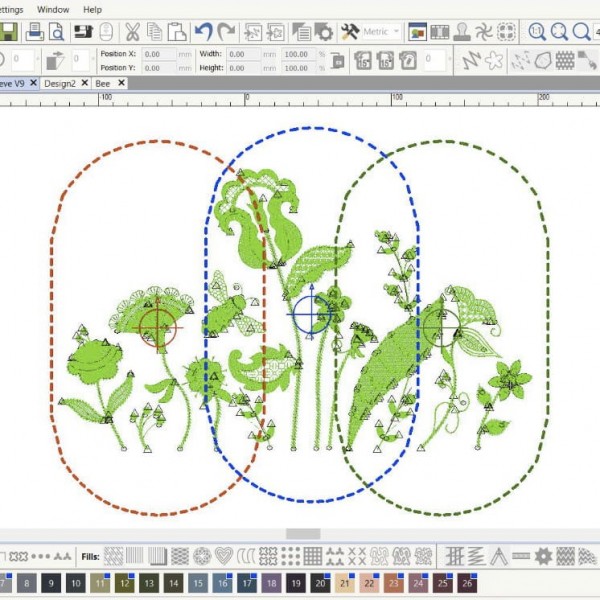
Task: Open the Help menu
Action: point(92,9)
